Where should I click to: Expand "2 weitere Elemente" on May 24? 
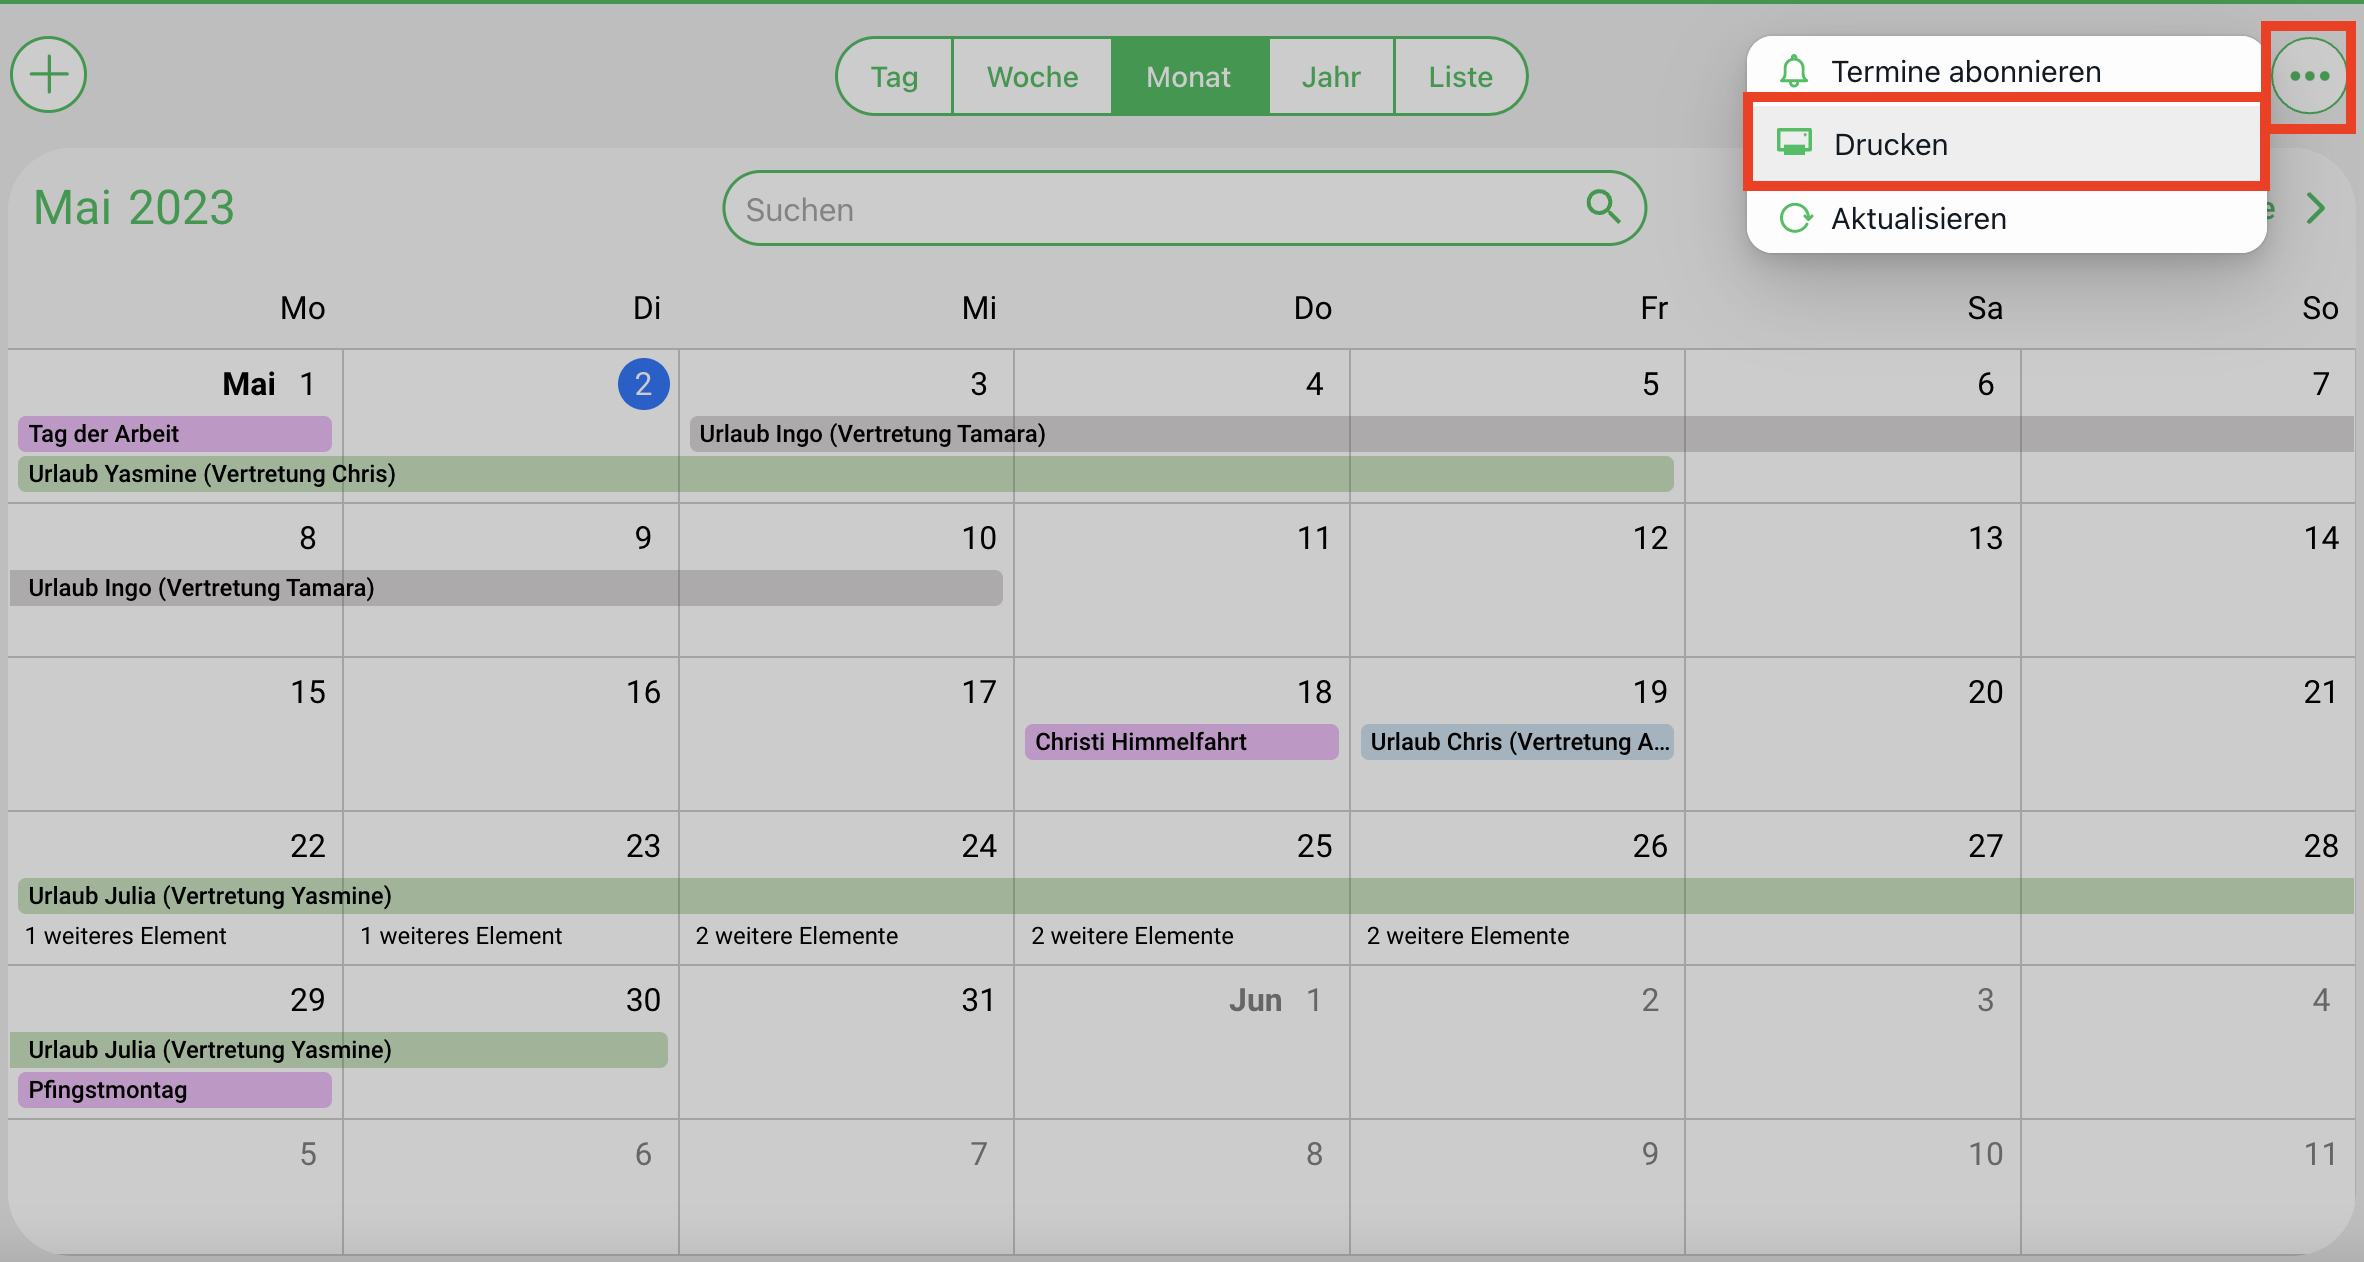(797, 936)
